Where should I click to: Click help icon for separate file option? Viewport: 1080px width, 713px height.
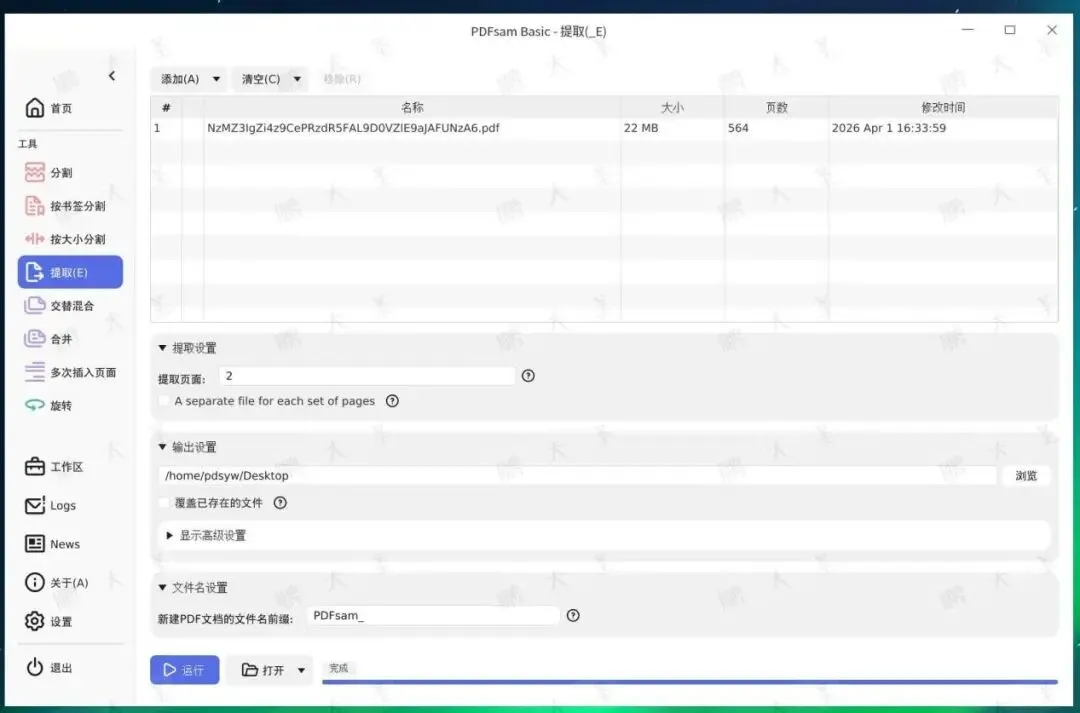click(x=392, y=400)
